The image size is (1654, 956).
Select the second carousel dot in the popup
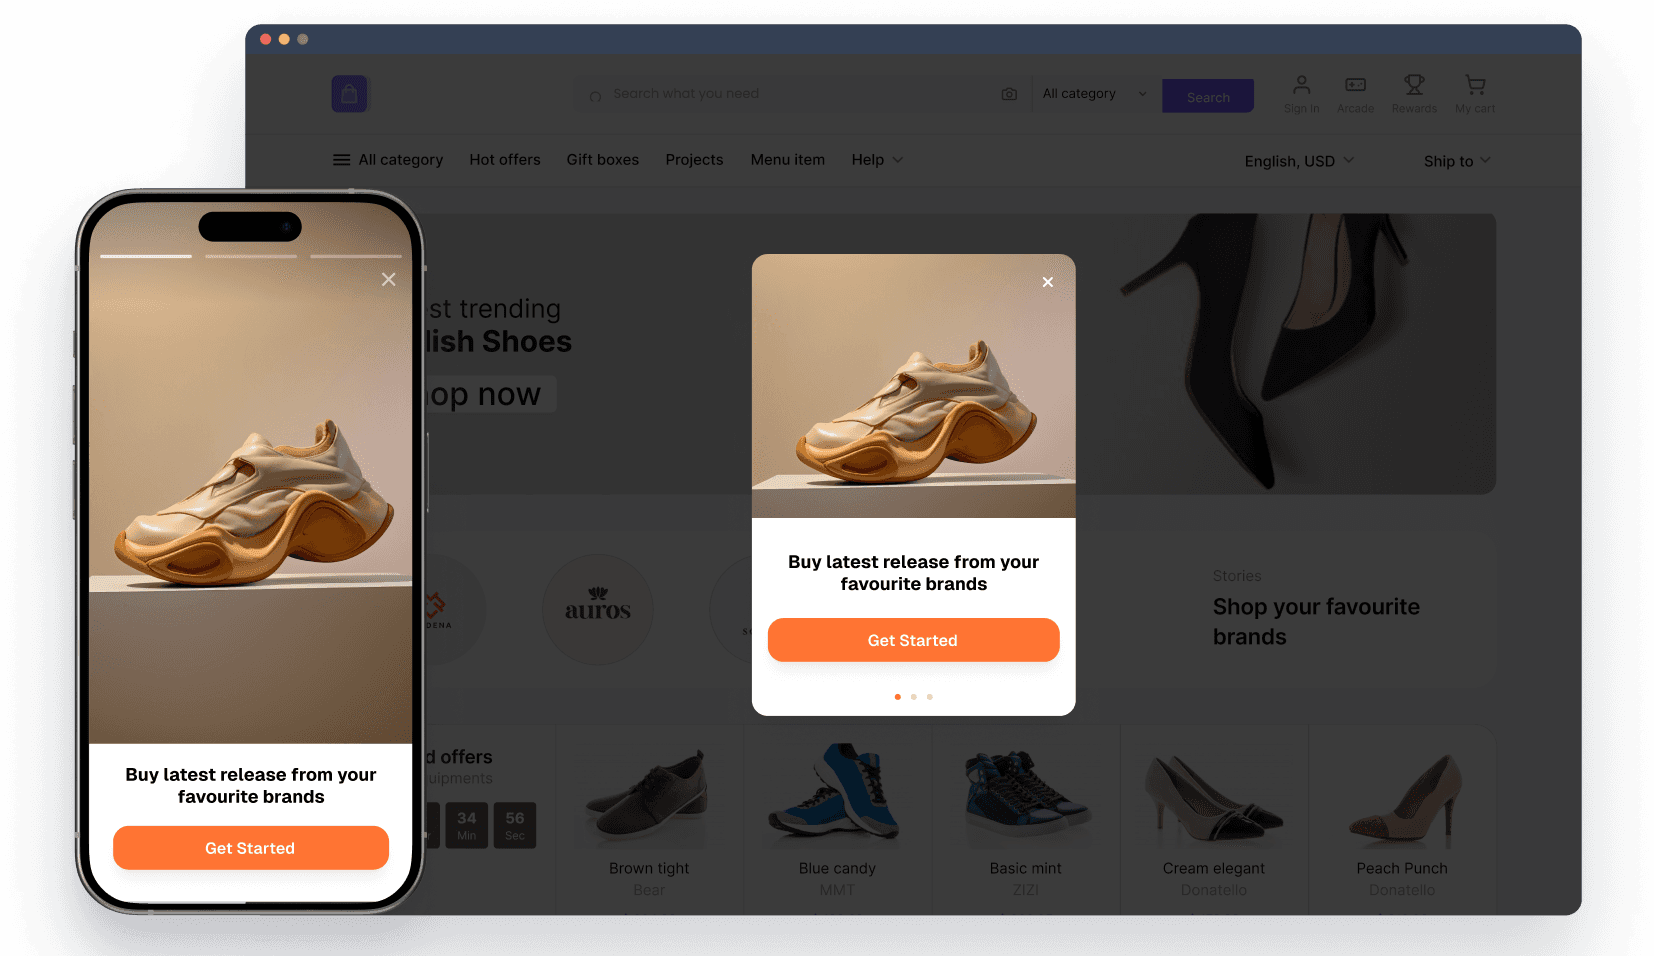pos(913,696)
